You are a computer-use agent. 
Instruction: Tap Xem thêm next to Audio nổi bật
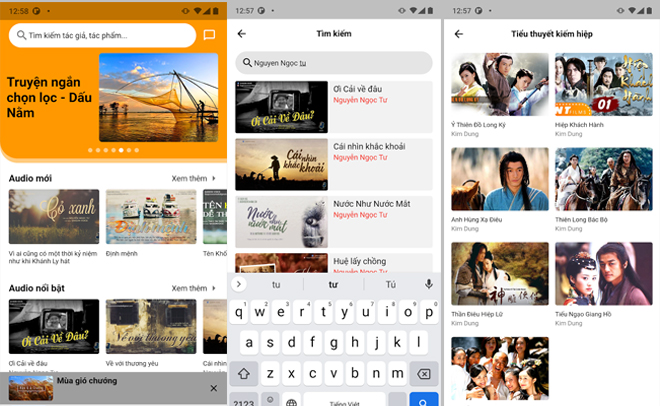coord(189,288)
